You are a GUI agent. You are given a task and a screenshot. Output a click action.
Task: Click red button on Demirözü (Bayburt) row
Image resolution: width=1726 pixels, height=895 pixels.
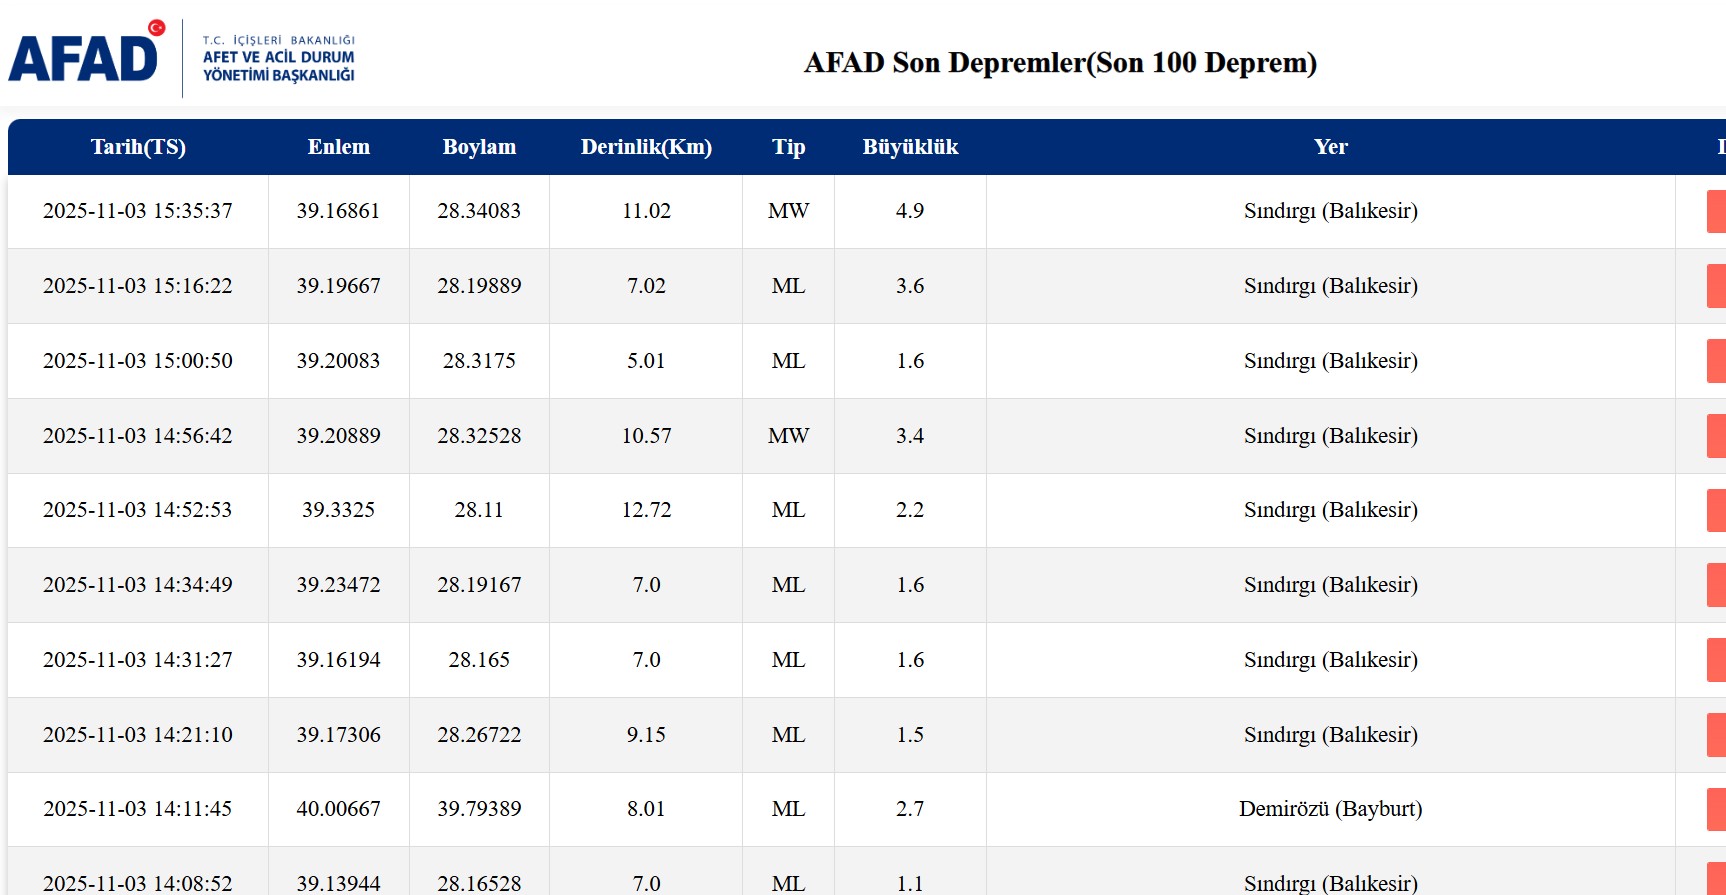click(x=1715, y=809)
